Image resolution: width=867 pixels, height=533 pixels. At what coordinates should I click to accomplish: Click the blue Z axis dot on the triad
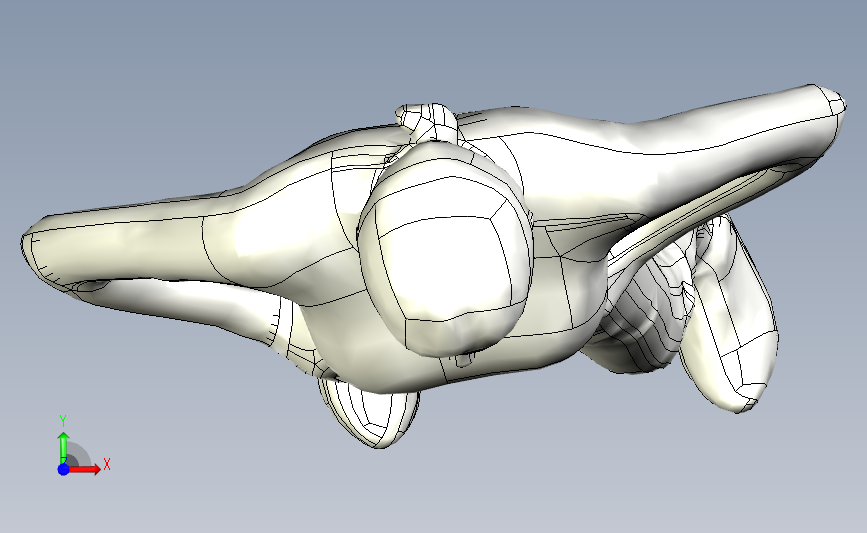tap(64, 469)
